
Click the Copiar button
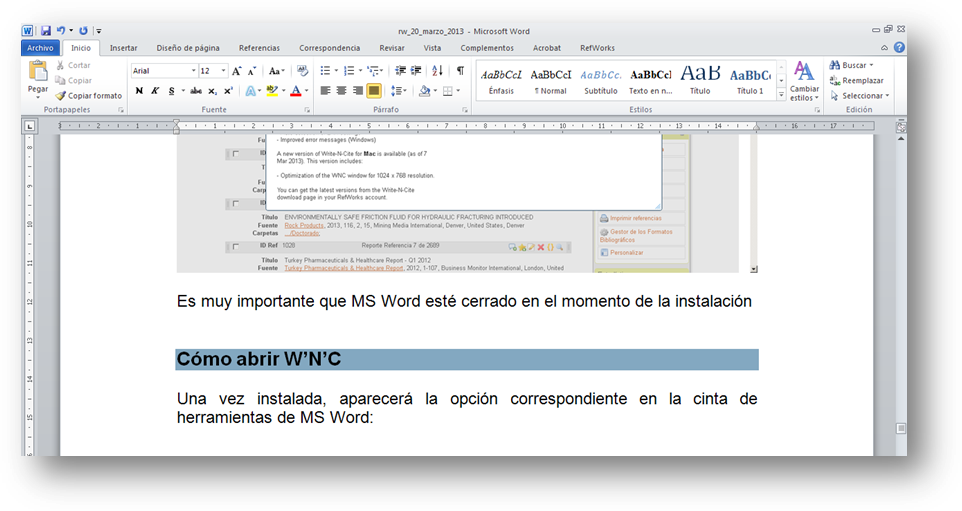pos(73,80)
